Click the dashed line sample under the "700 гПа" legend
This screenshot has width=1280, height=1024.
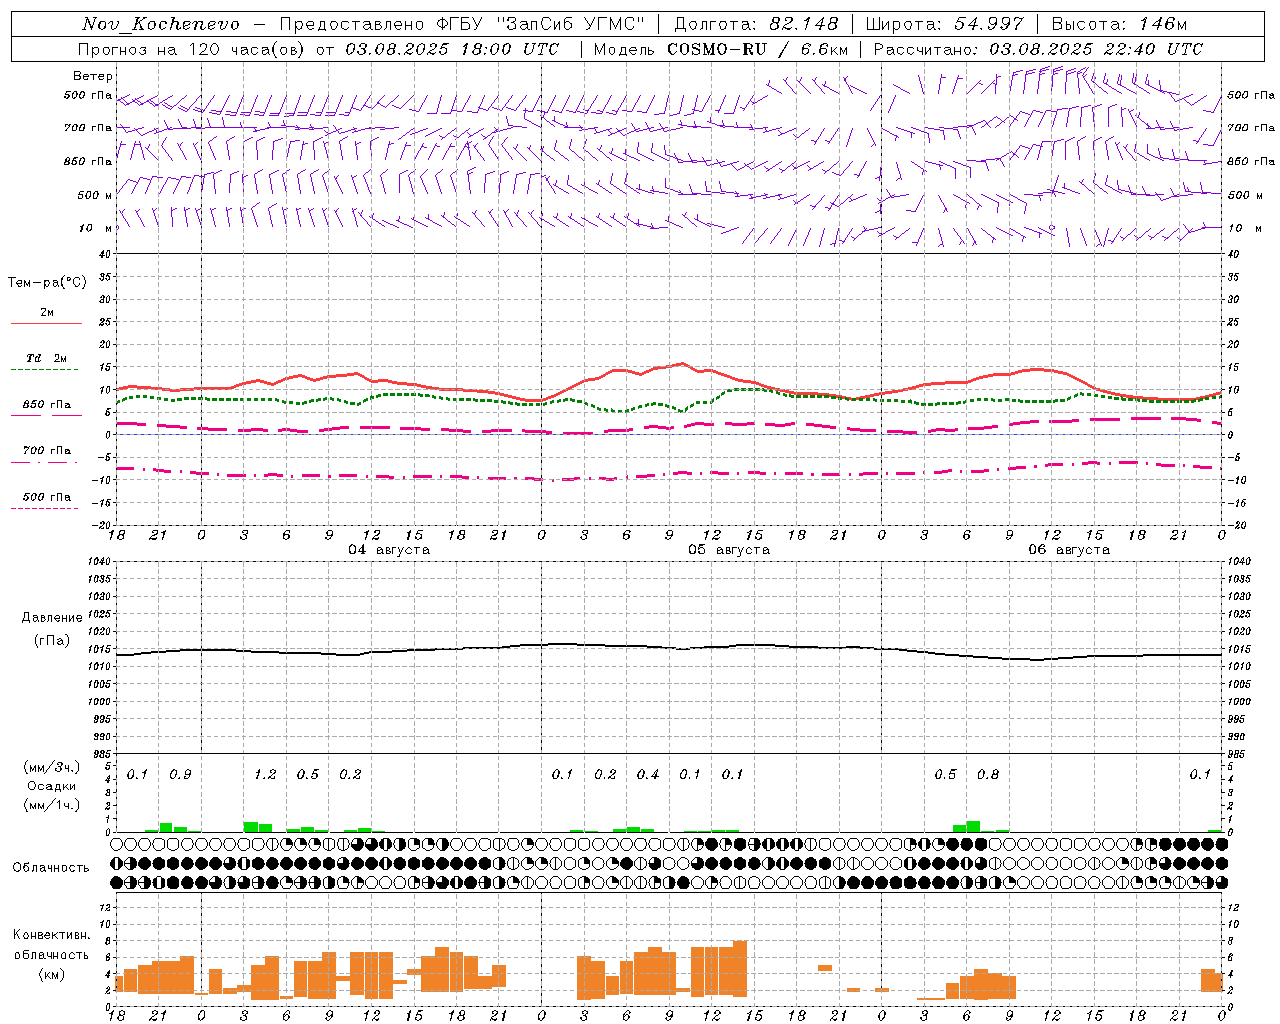(45, 462)
